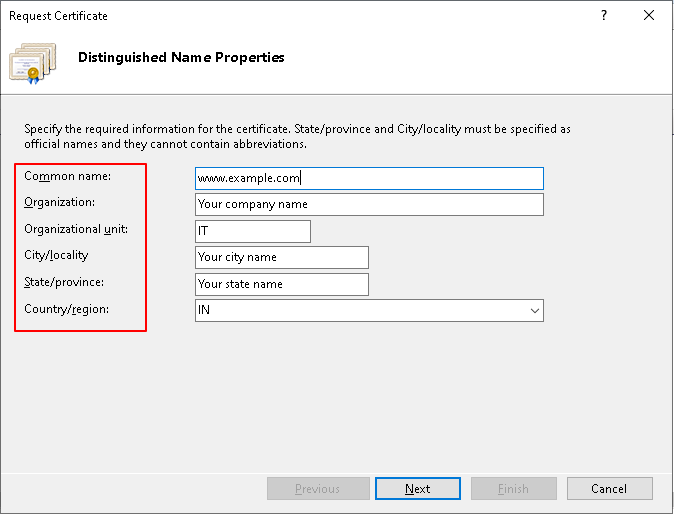The height and width of the screenshot is (515, 674).
Task: Click the "Organization:" label text
Action: (x=60, y=202)
